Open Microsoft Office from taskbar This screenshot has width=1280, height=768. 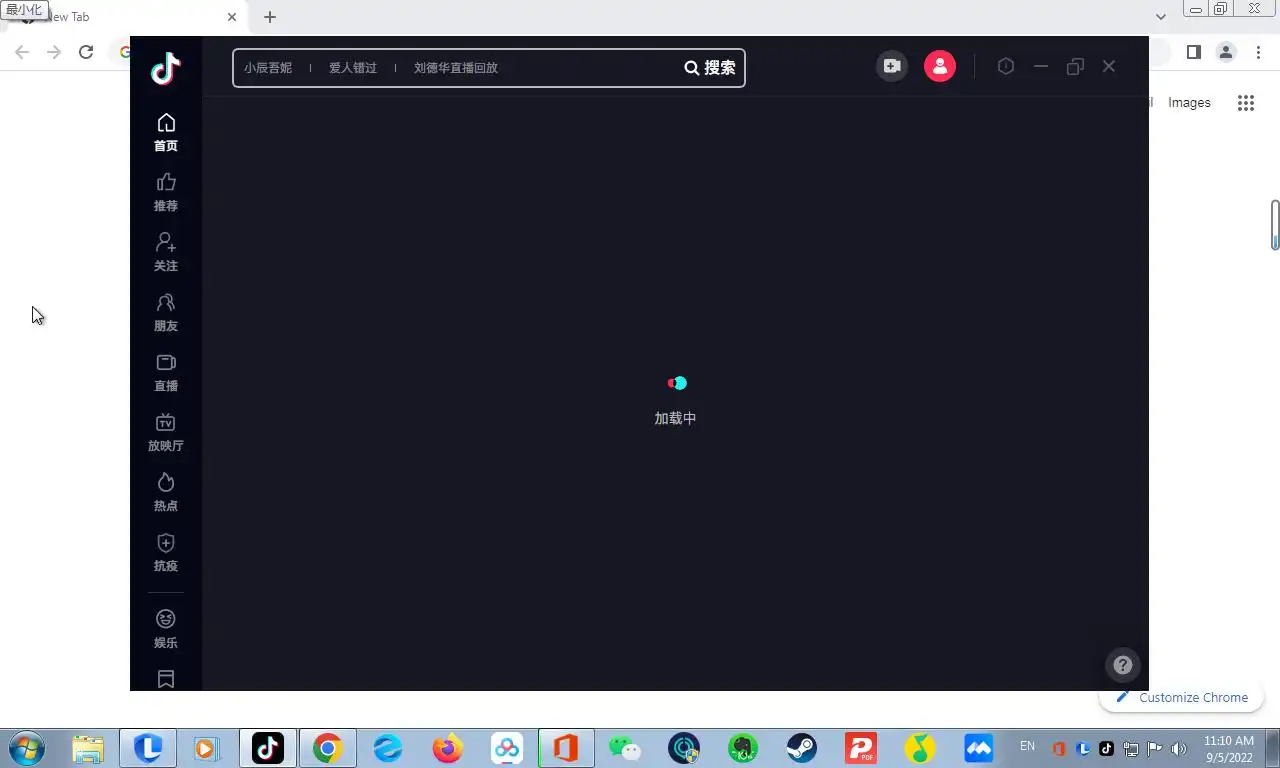(566, 748)
